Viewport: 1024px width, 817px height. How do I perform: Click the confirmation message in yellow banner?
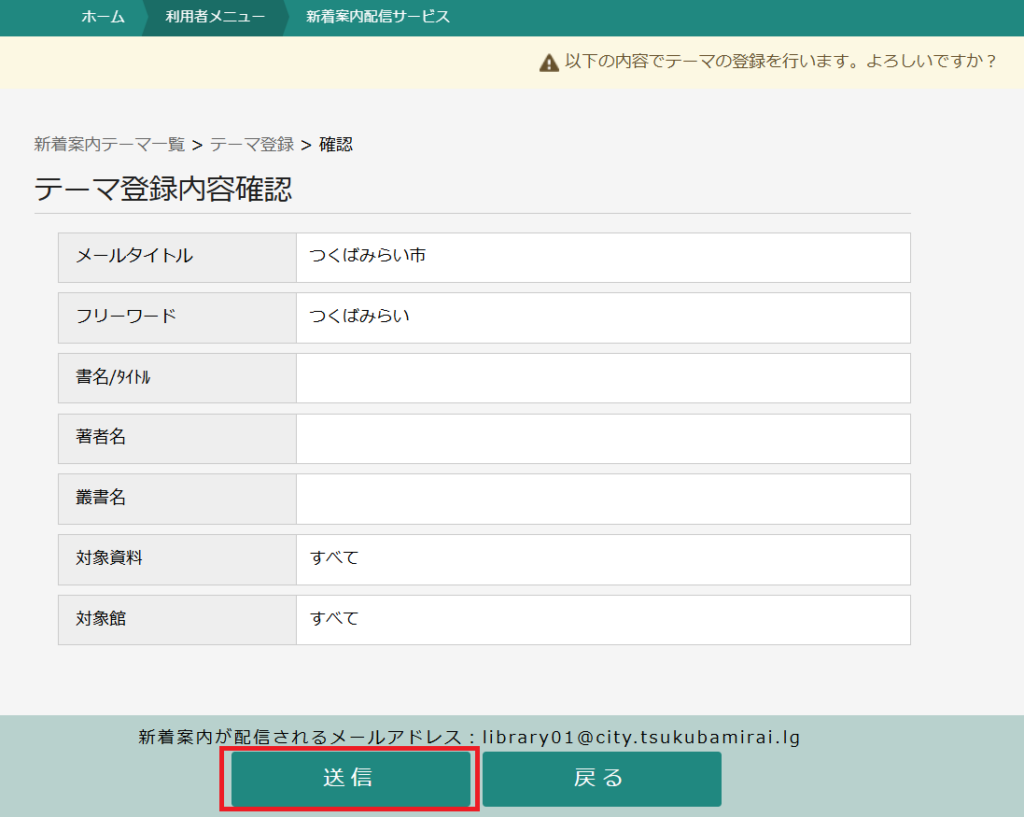pyautogui.click(x=780, y=62)
